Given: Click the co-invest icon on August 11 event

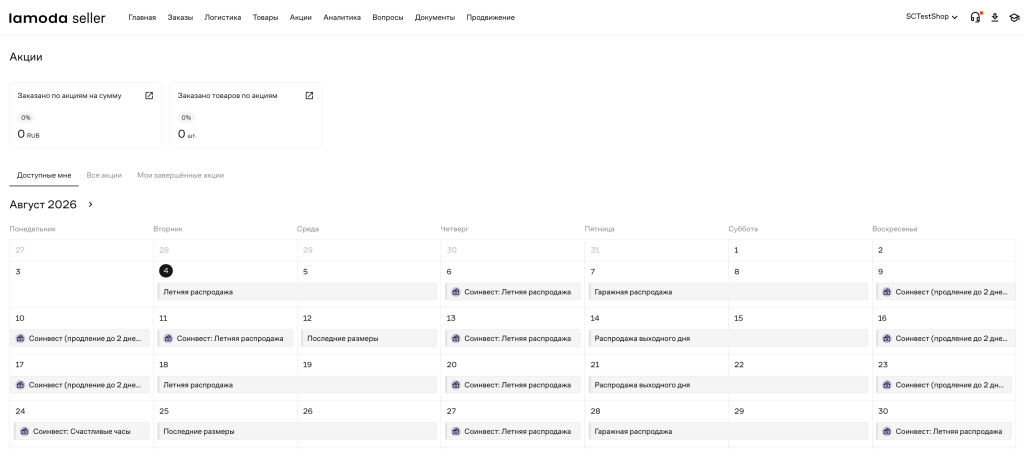Looking at the screenshot, I should tap(168, 338).
